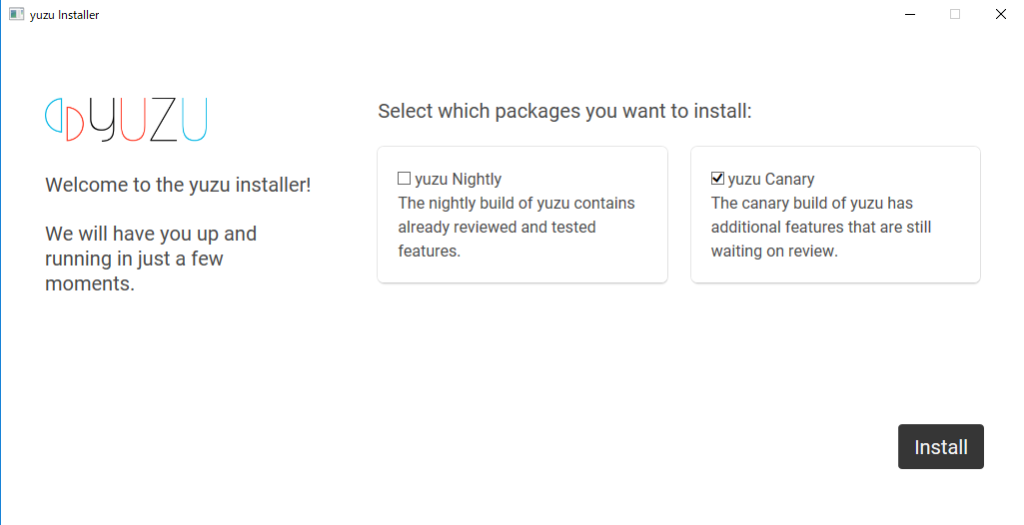Viewport: 1024px width, 525px height.
Task: Select the "yuzu Nightly" package label
Action: pos(458,179)
